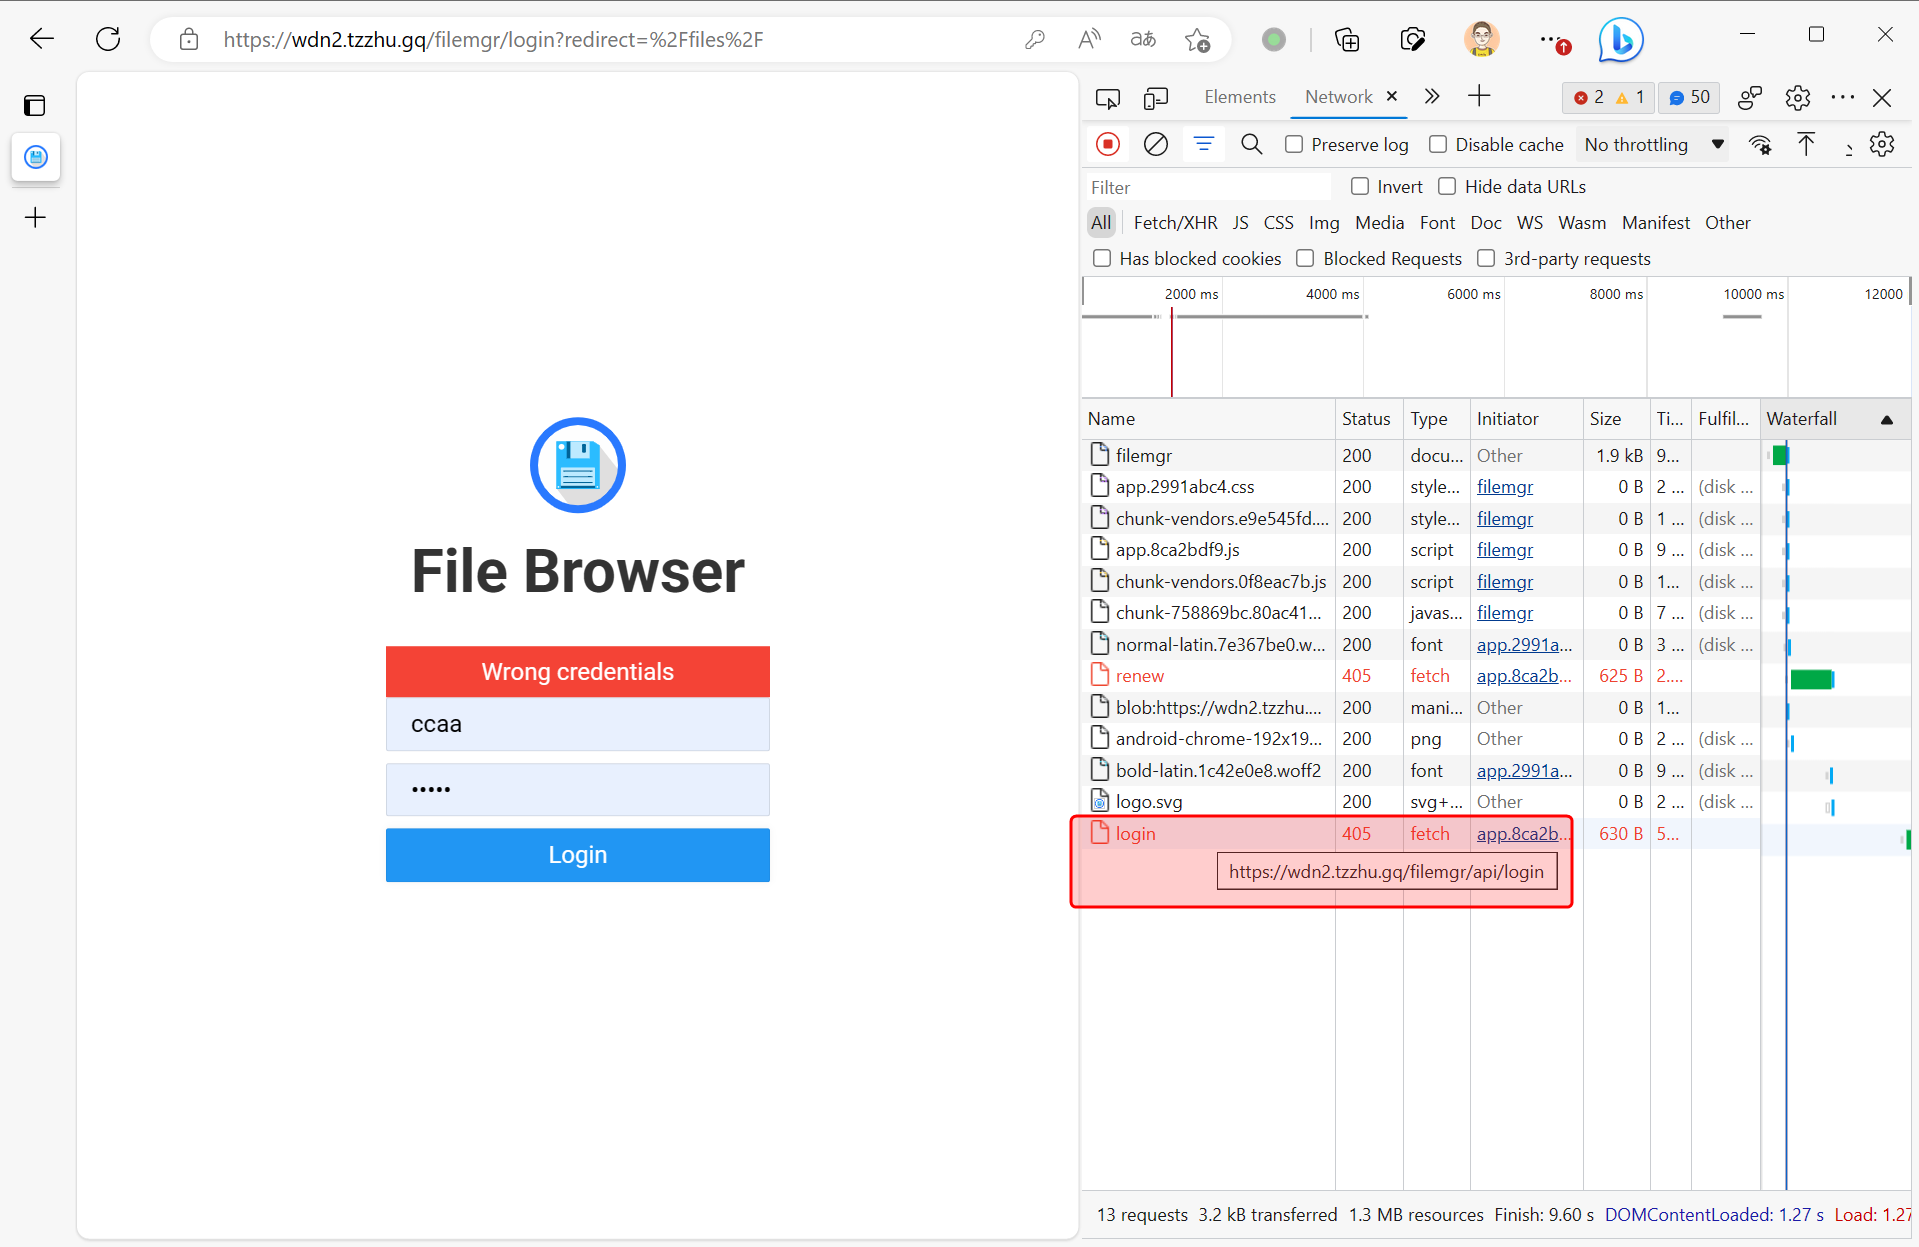Toggle the network filter funnel icon
This screenshot has width=1919, height=1247.
(1203, 144)
